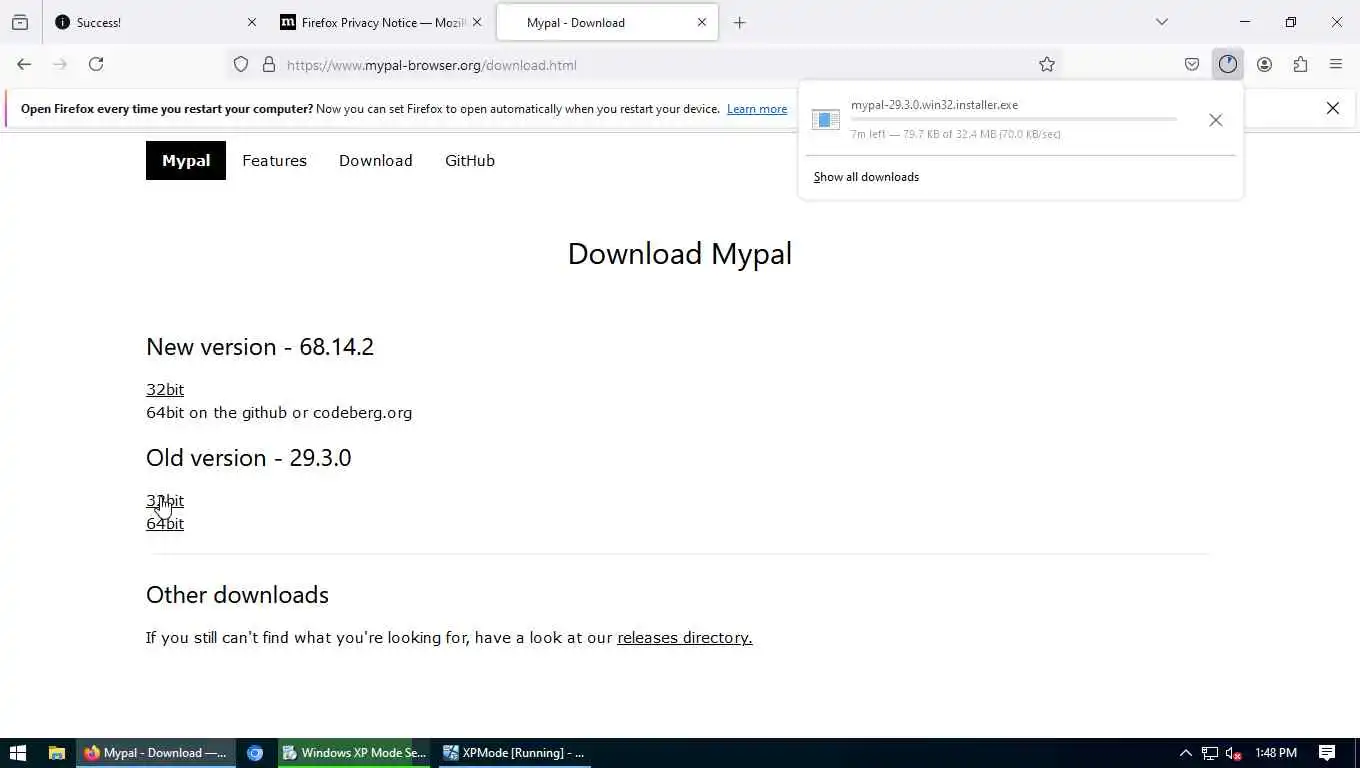Open the Extensions puzzle icon
The width and height of the screenshot is (1360, 768).
(1300, 64)
